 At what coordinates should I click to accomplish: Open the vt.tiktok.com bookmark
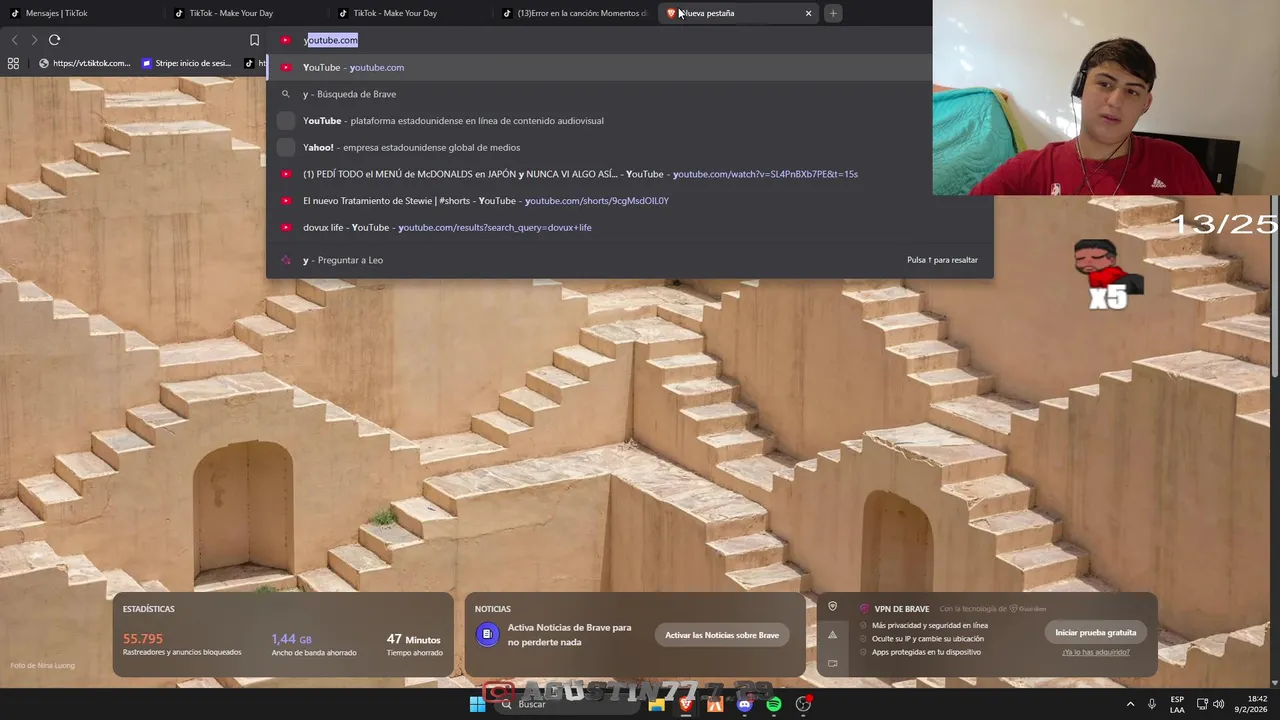[85, 63]
